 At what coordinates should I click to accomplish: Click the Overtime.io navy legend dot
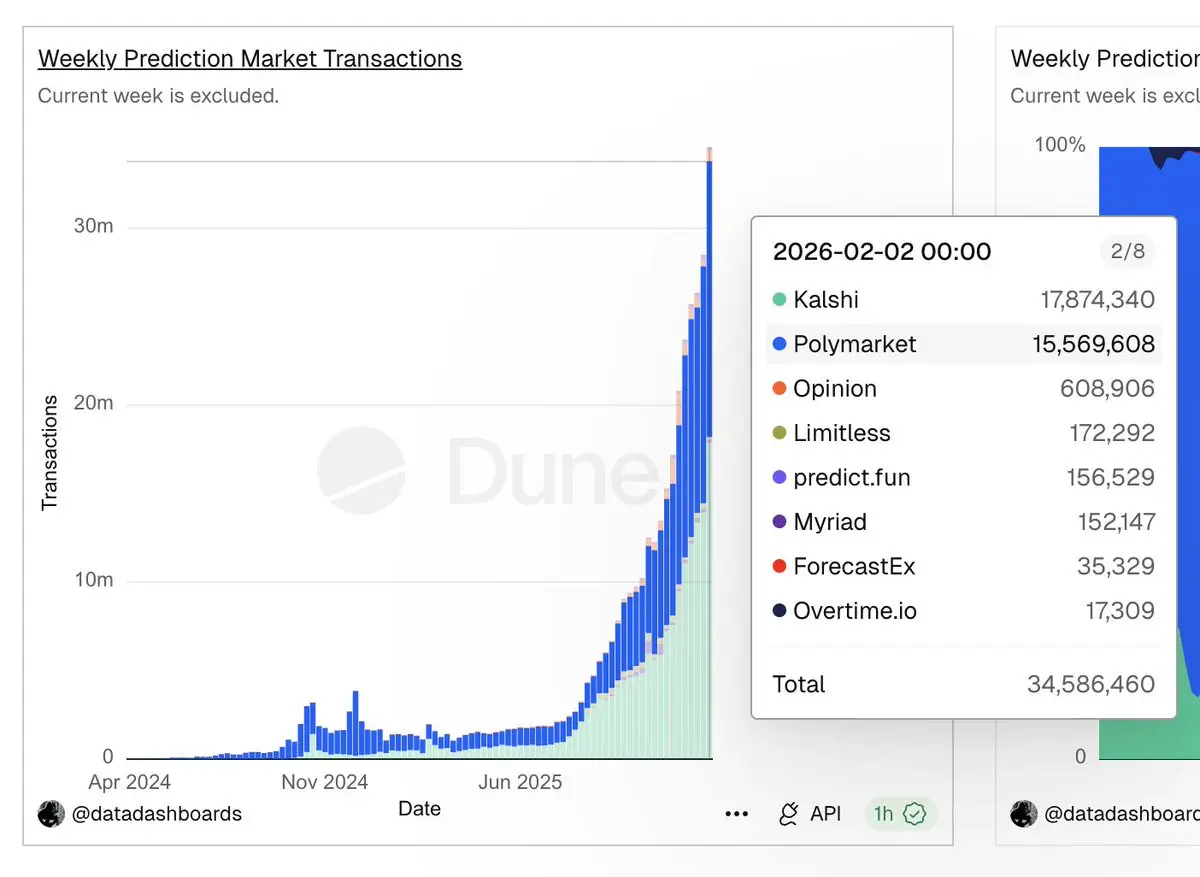(780, 611)
